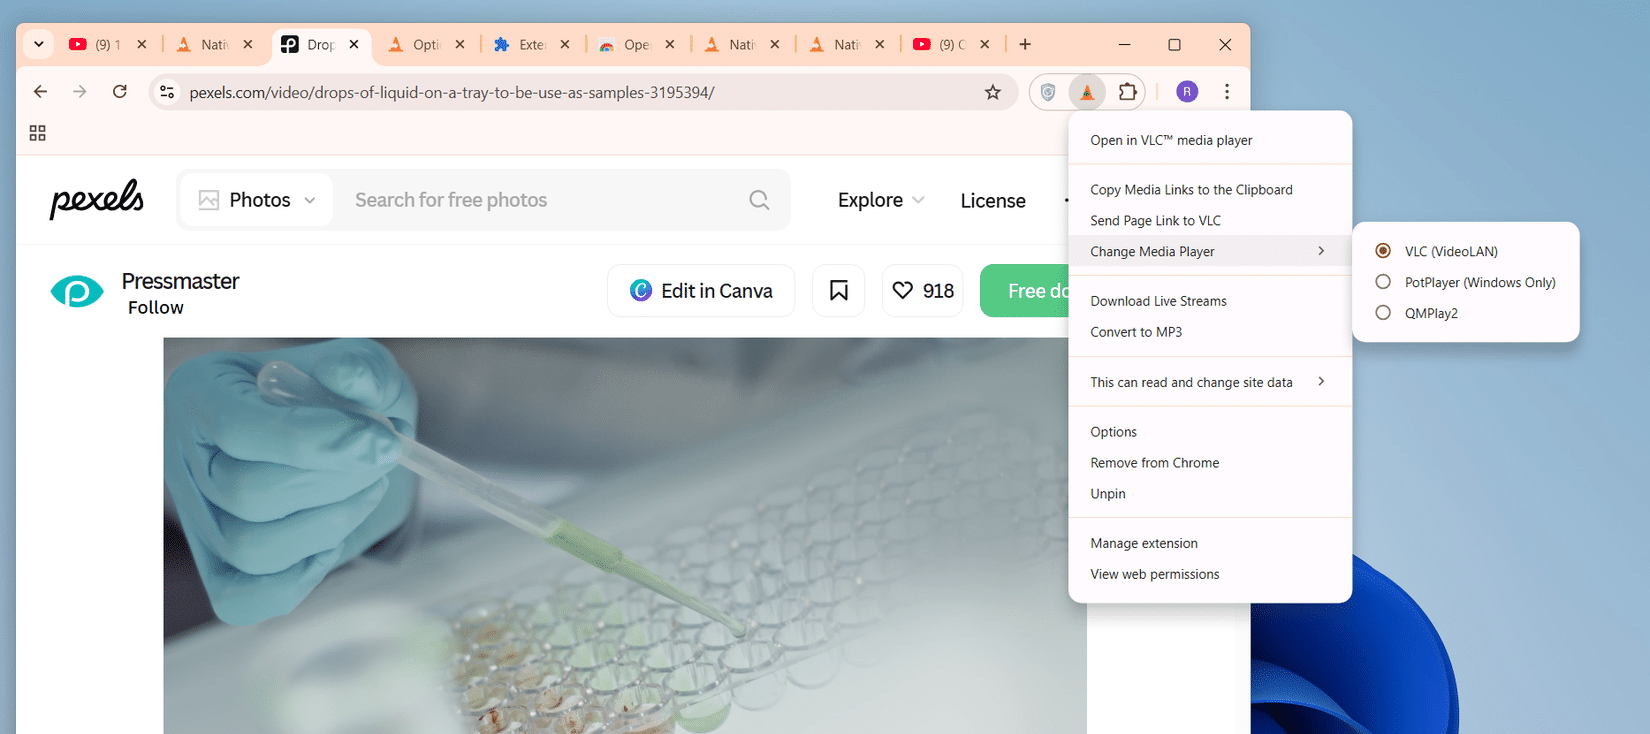This screenshot has width=1650, height=734.
Task: Save video to collection with bookmark icon
Action: (838, 291)
